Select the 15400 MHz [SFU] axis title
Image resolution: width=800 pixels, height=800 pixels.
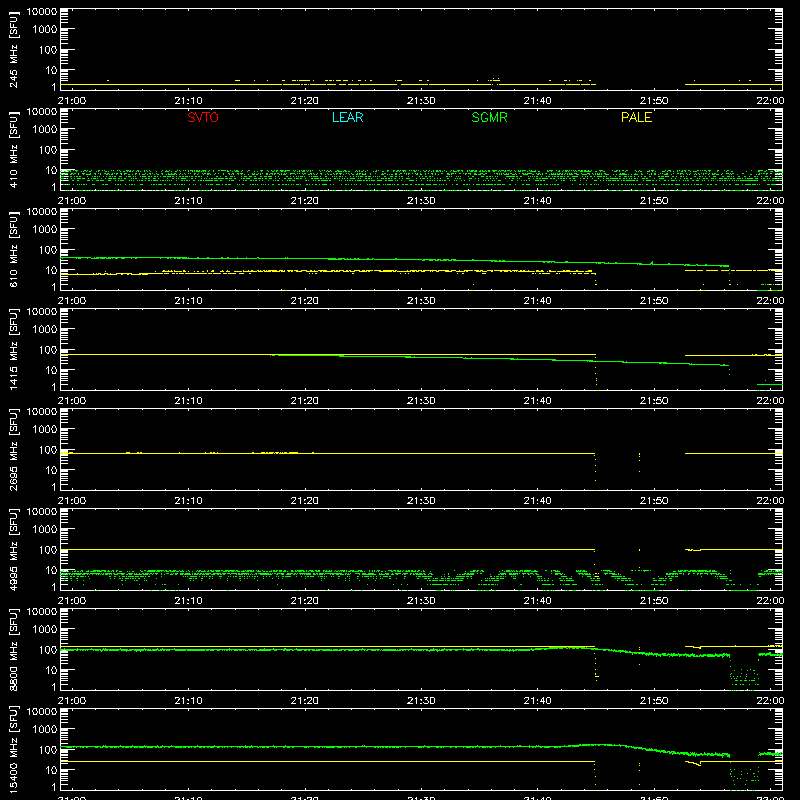click(14, 749)
